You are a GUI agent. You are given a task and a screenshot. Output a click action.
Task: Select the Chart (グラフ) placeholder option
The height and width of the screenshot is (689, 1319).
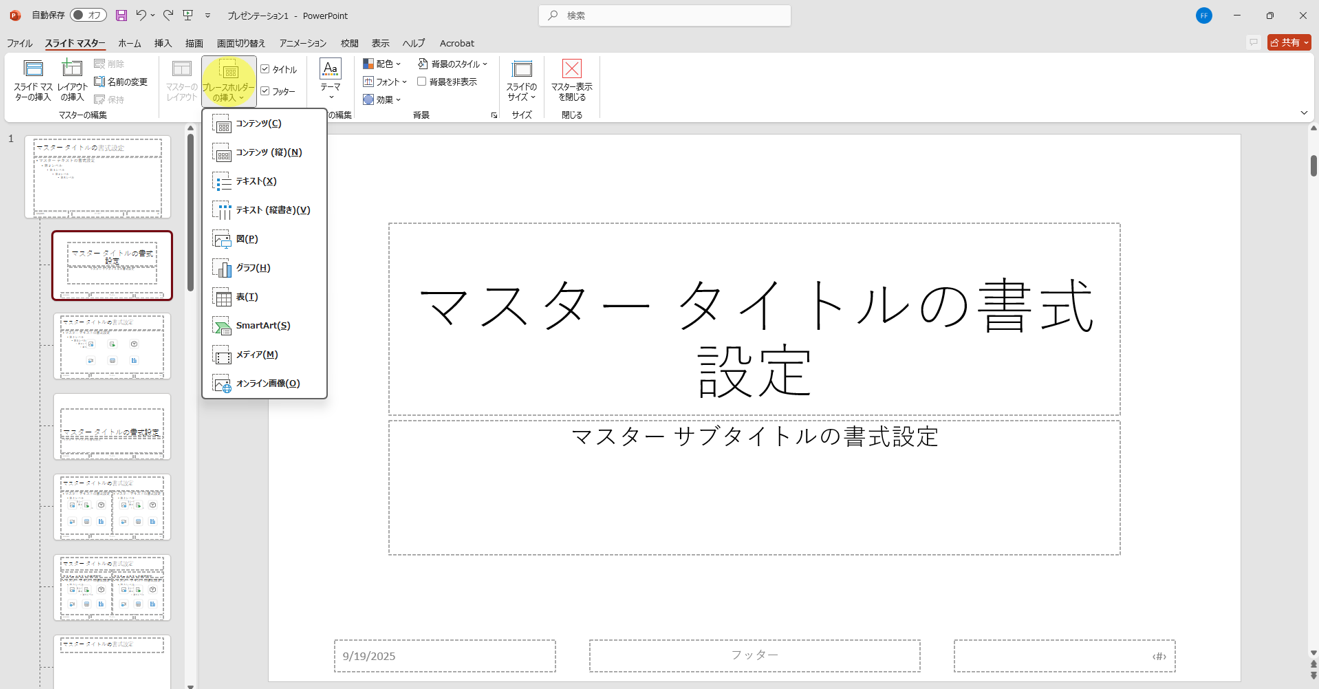pos(252,268)
